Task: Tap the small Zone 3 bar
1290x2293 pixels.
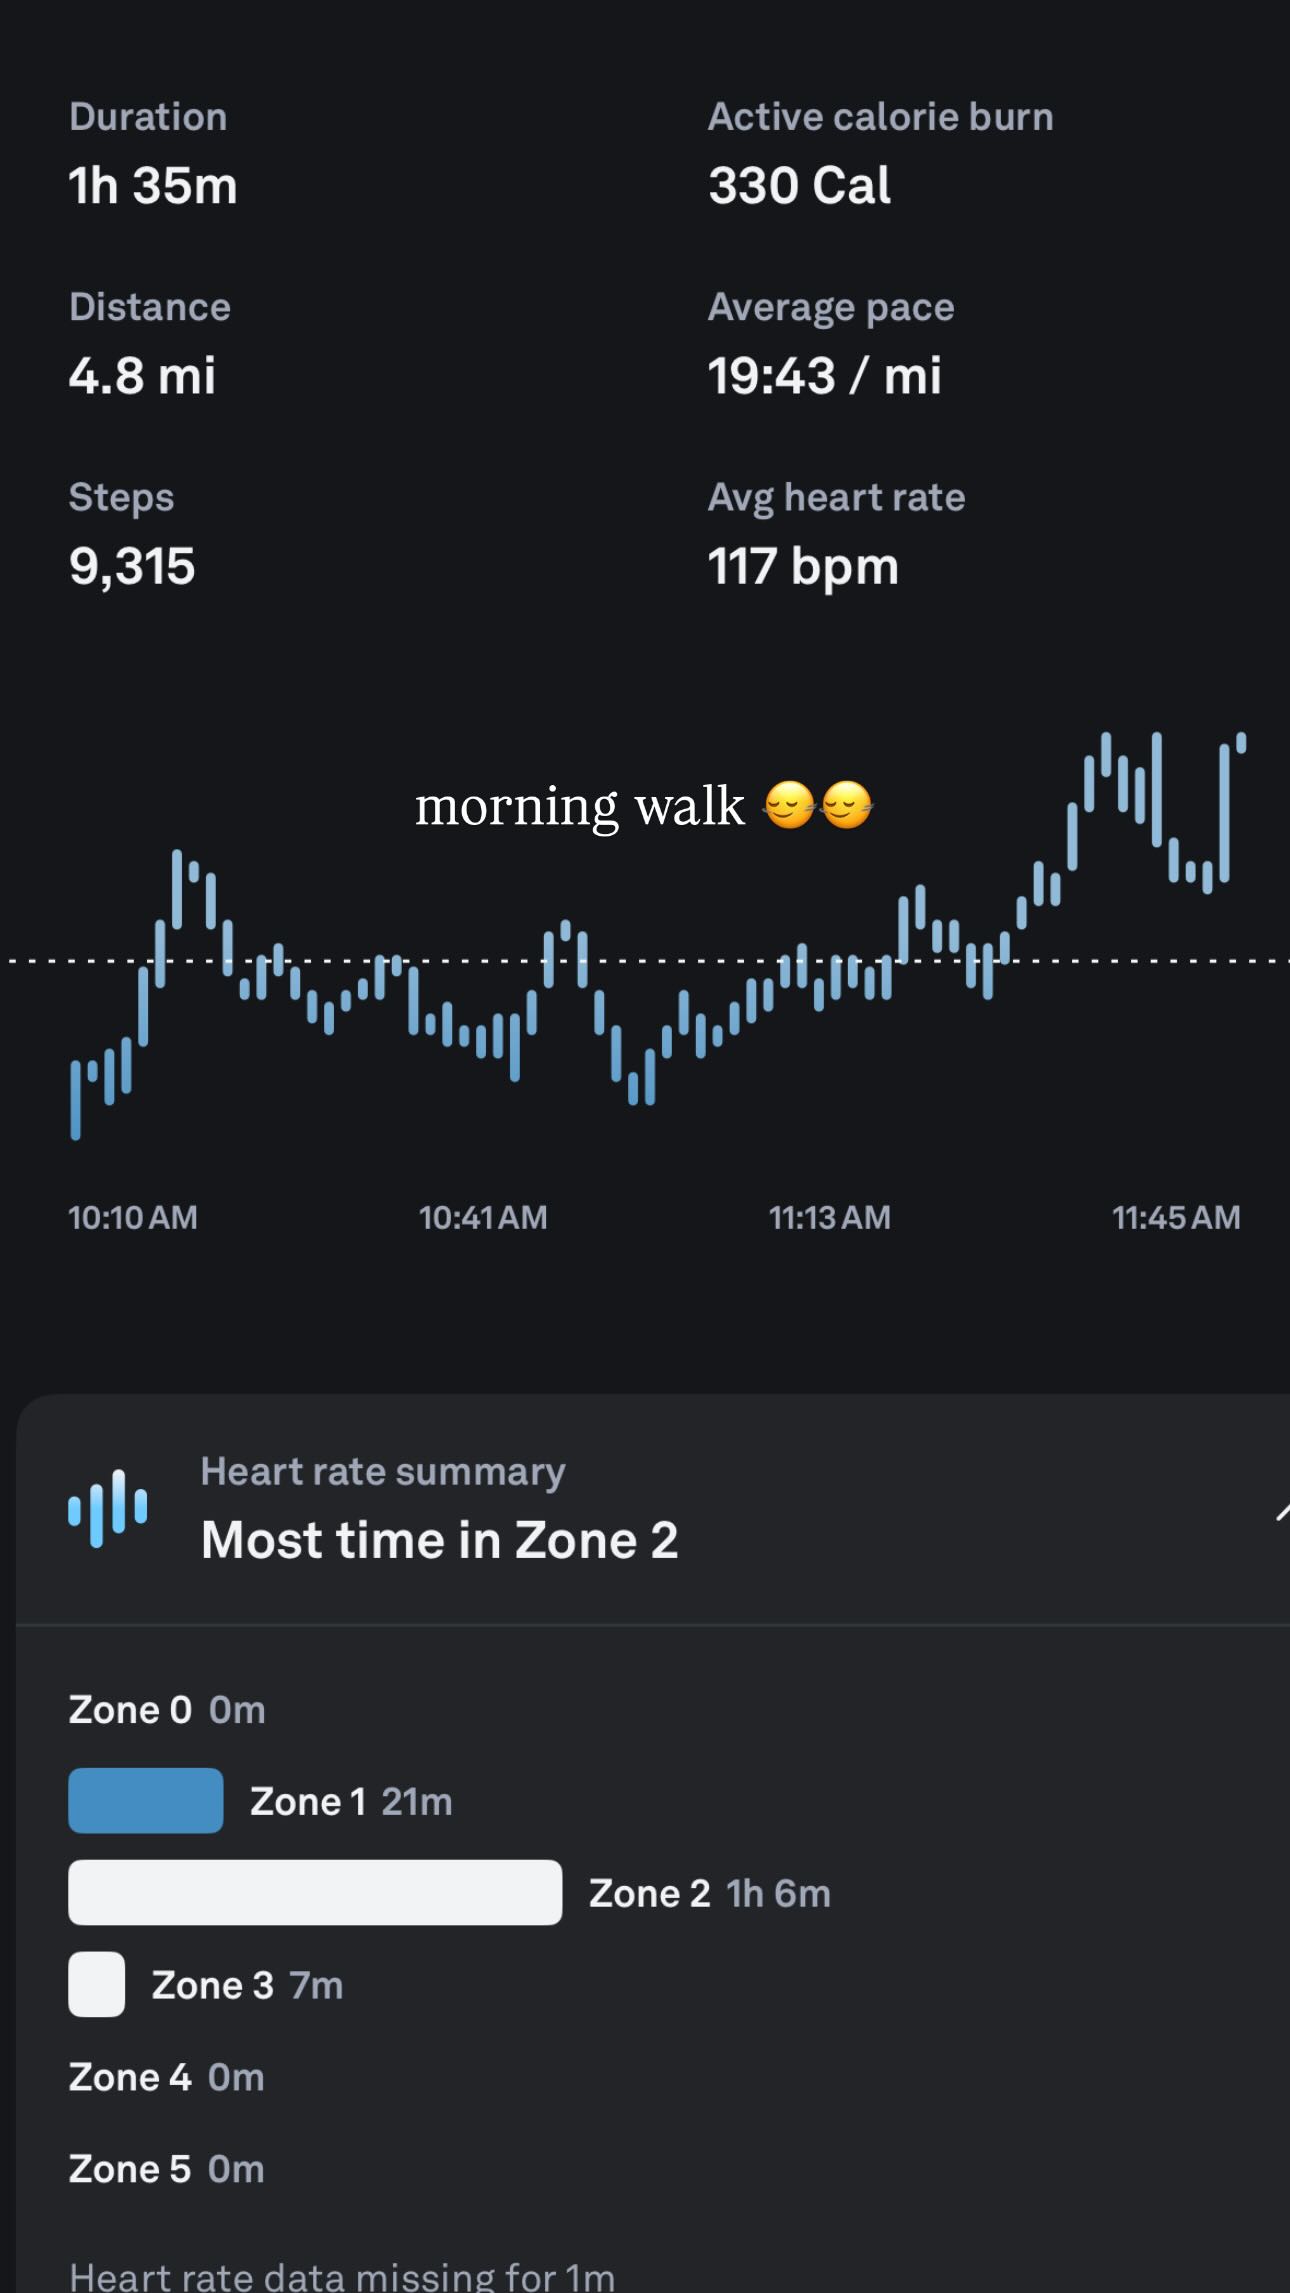Action: click(97, 1984)
